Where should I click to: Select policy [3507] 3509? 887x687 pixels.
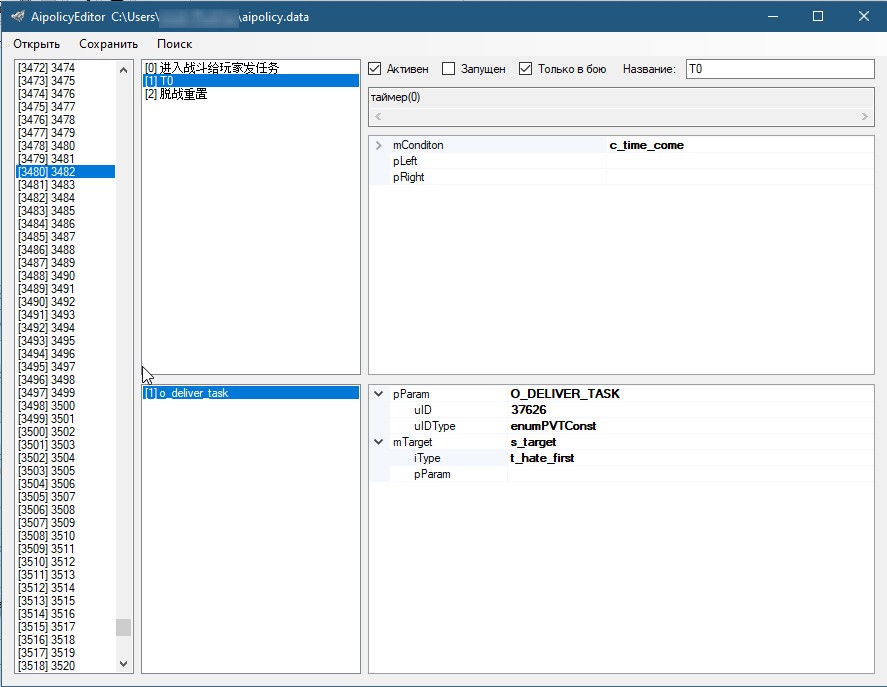(x=66, y=523)
